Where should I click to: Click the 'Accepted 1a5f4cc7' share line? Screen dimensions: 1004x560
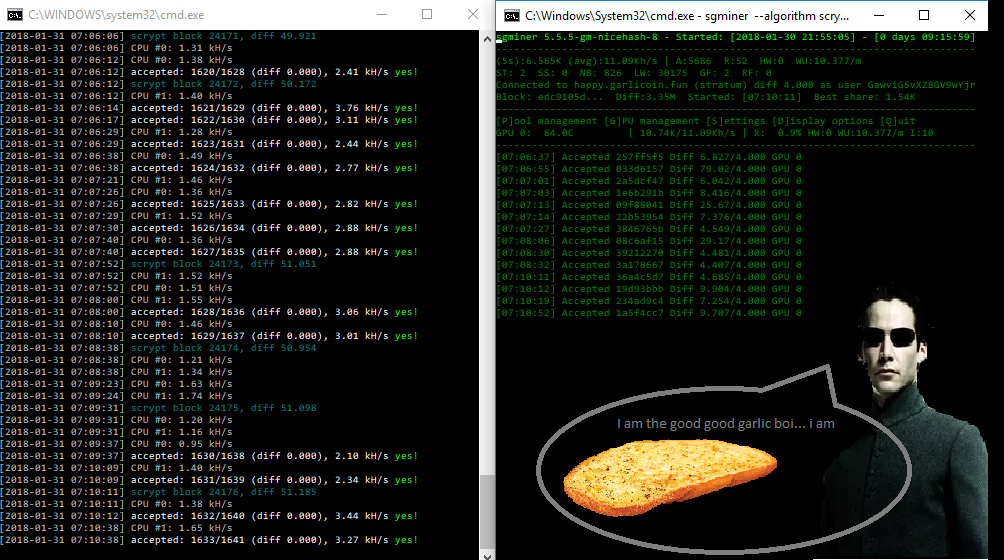coord(649,313)
